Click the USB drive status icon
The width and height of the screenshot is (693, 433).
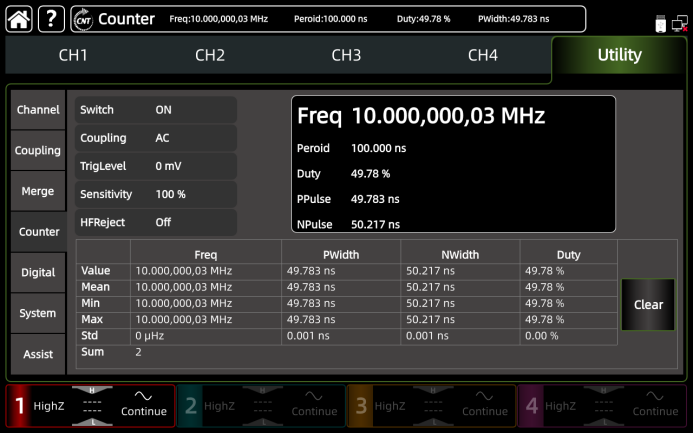coord(660,23)
